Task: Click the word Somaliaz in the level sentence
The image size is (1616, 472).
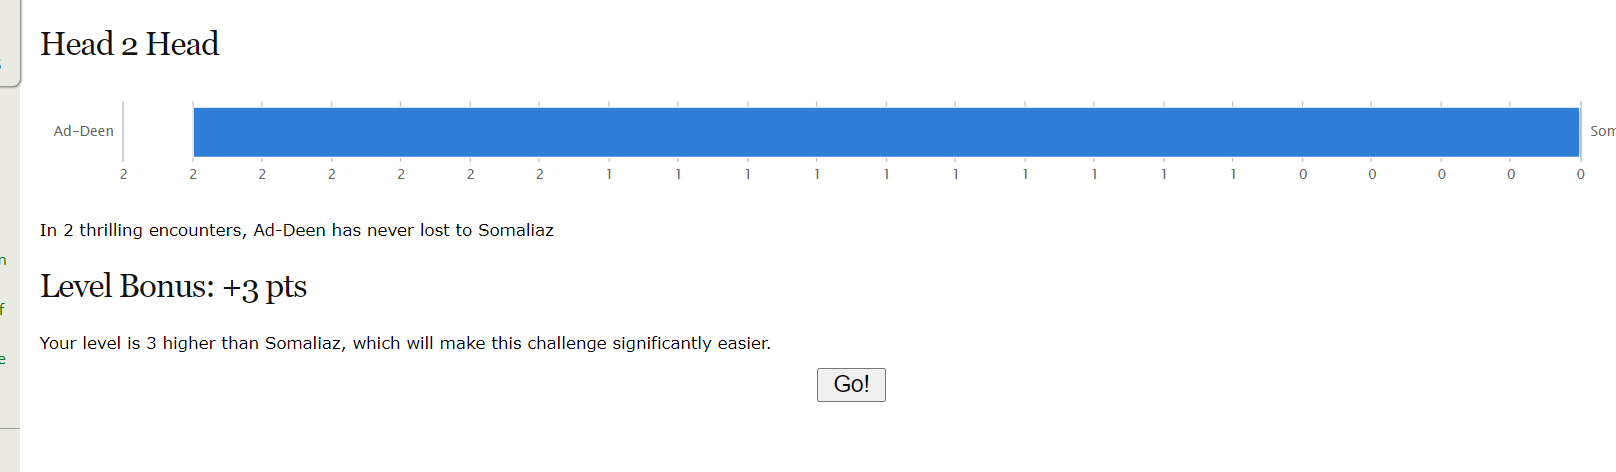Action: click(x=302, y=343)
